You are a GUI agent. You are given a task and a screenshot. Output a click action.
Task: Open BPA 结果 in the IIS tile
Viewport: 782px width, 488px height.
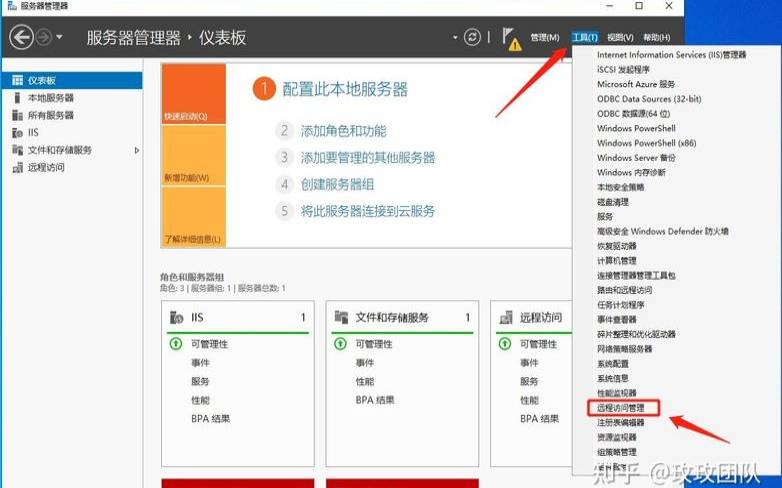click(210, 419)
